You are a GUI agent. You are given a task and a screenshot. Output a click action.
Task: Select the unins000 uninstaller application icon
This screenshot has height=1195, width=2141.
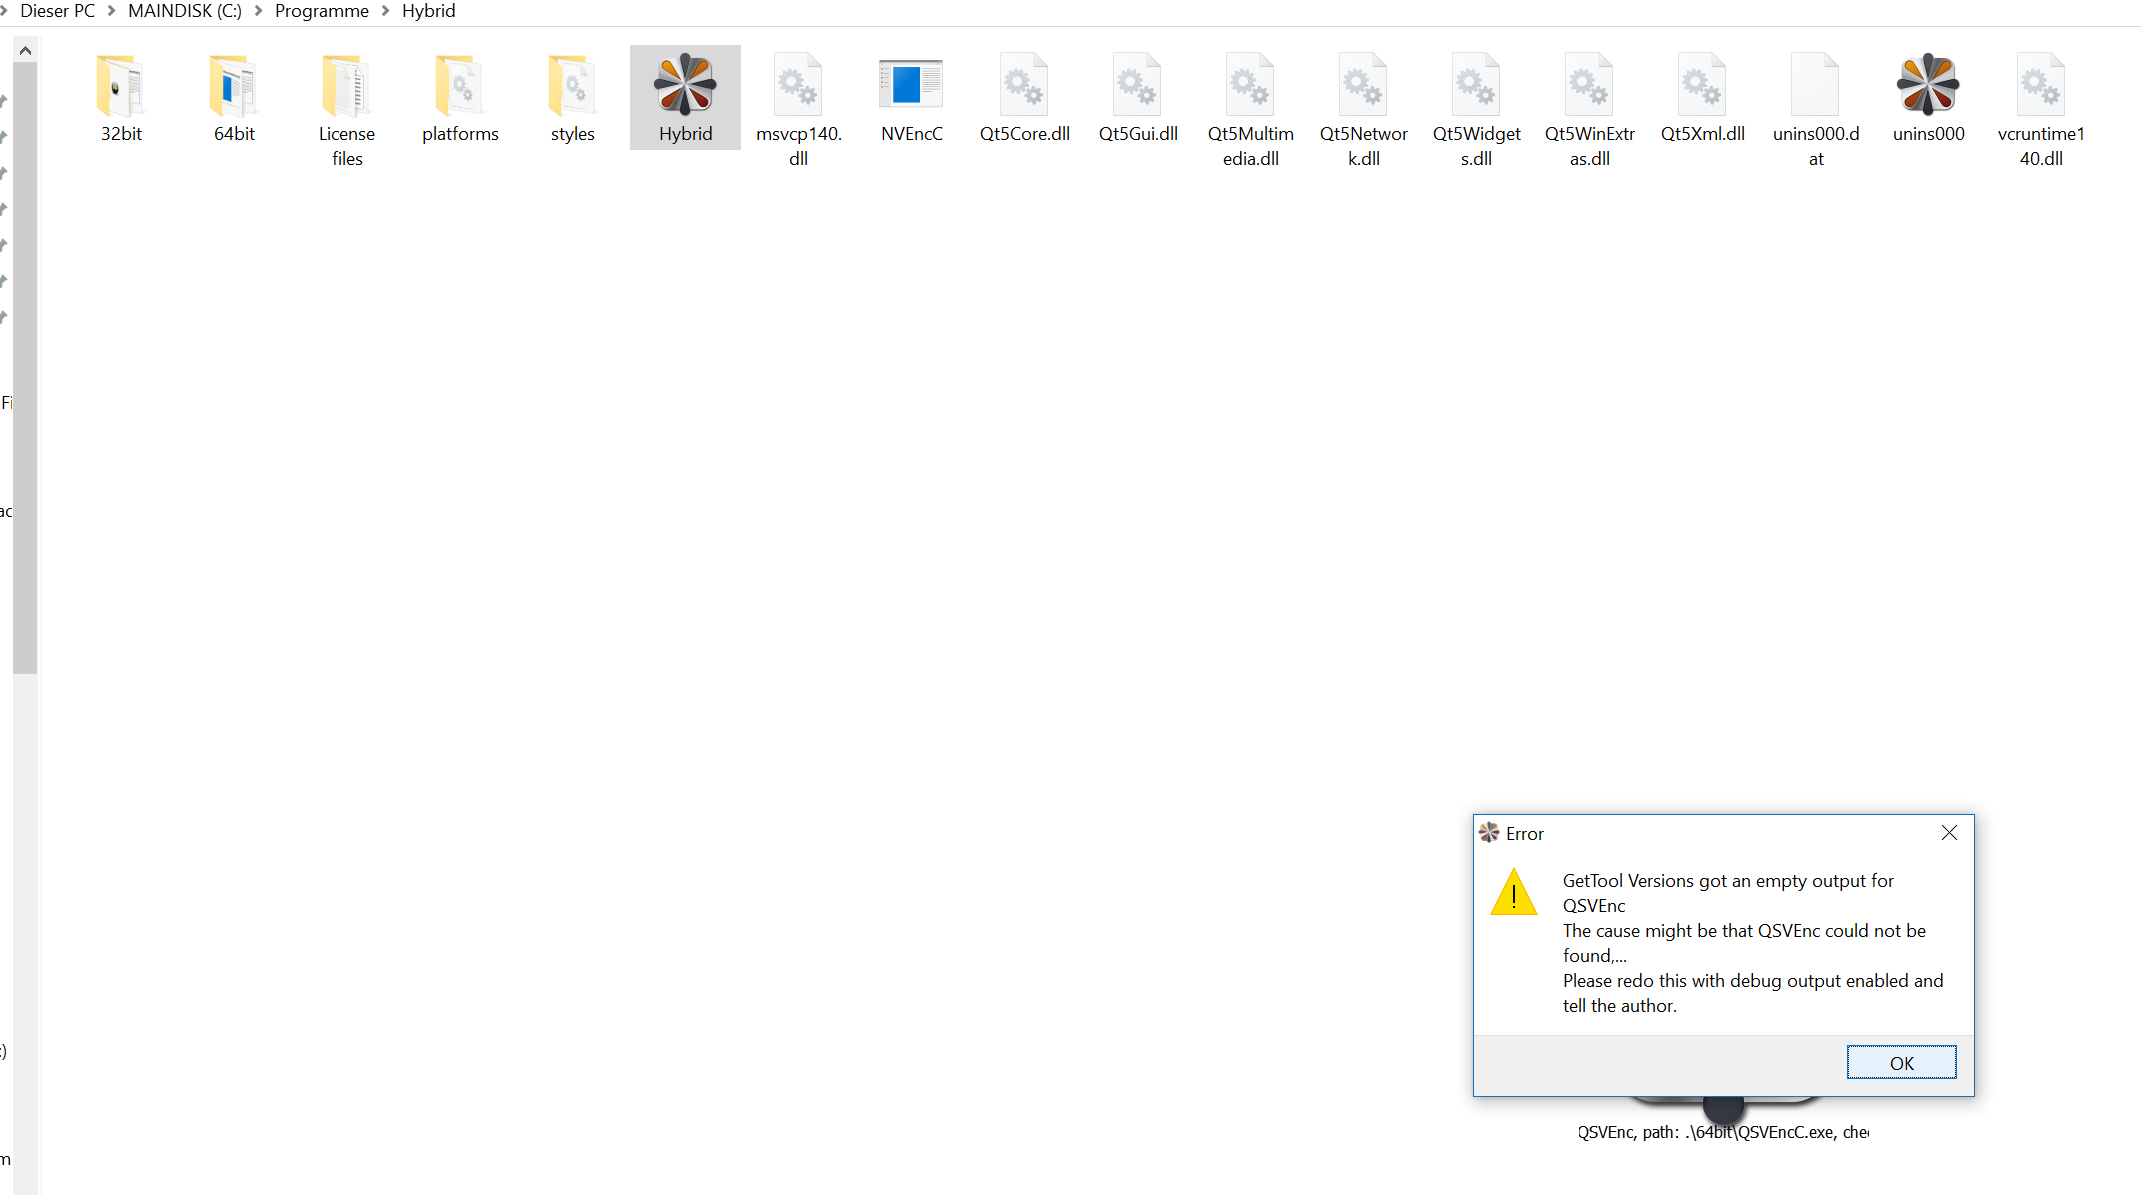1927,86
